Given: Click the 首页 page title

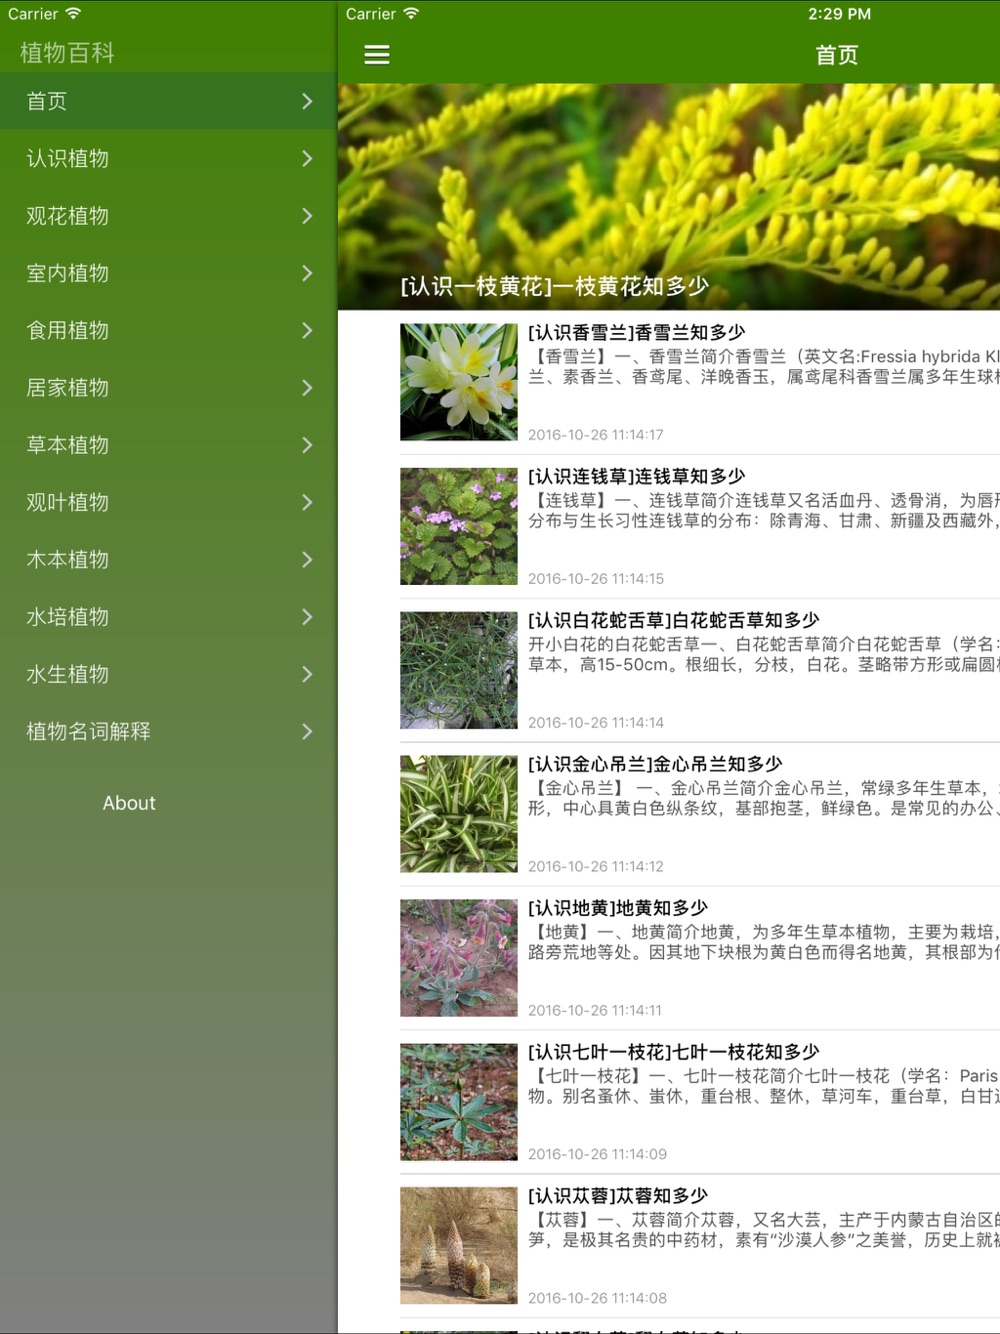Looking at the screenshot, I should [x=837, y=55].
